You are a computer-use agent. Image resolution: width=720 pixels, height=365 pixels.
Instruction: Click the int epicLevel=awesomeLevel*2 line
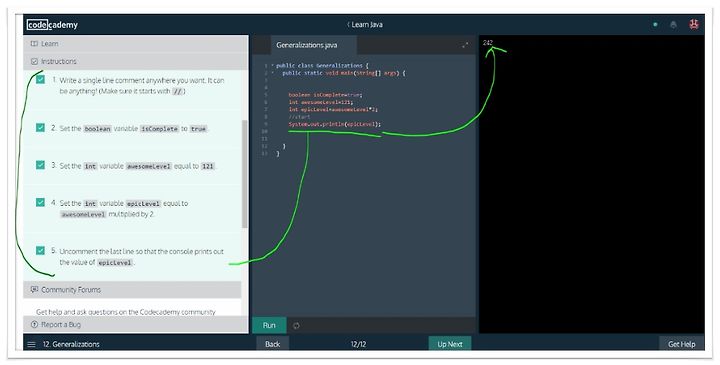coord(333,109)
